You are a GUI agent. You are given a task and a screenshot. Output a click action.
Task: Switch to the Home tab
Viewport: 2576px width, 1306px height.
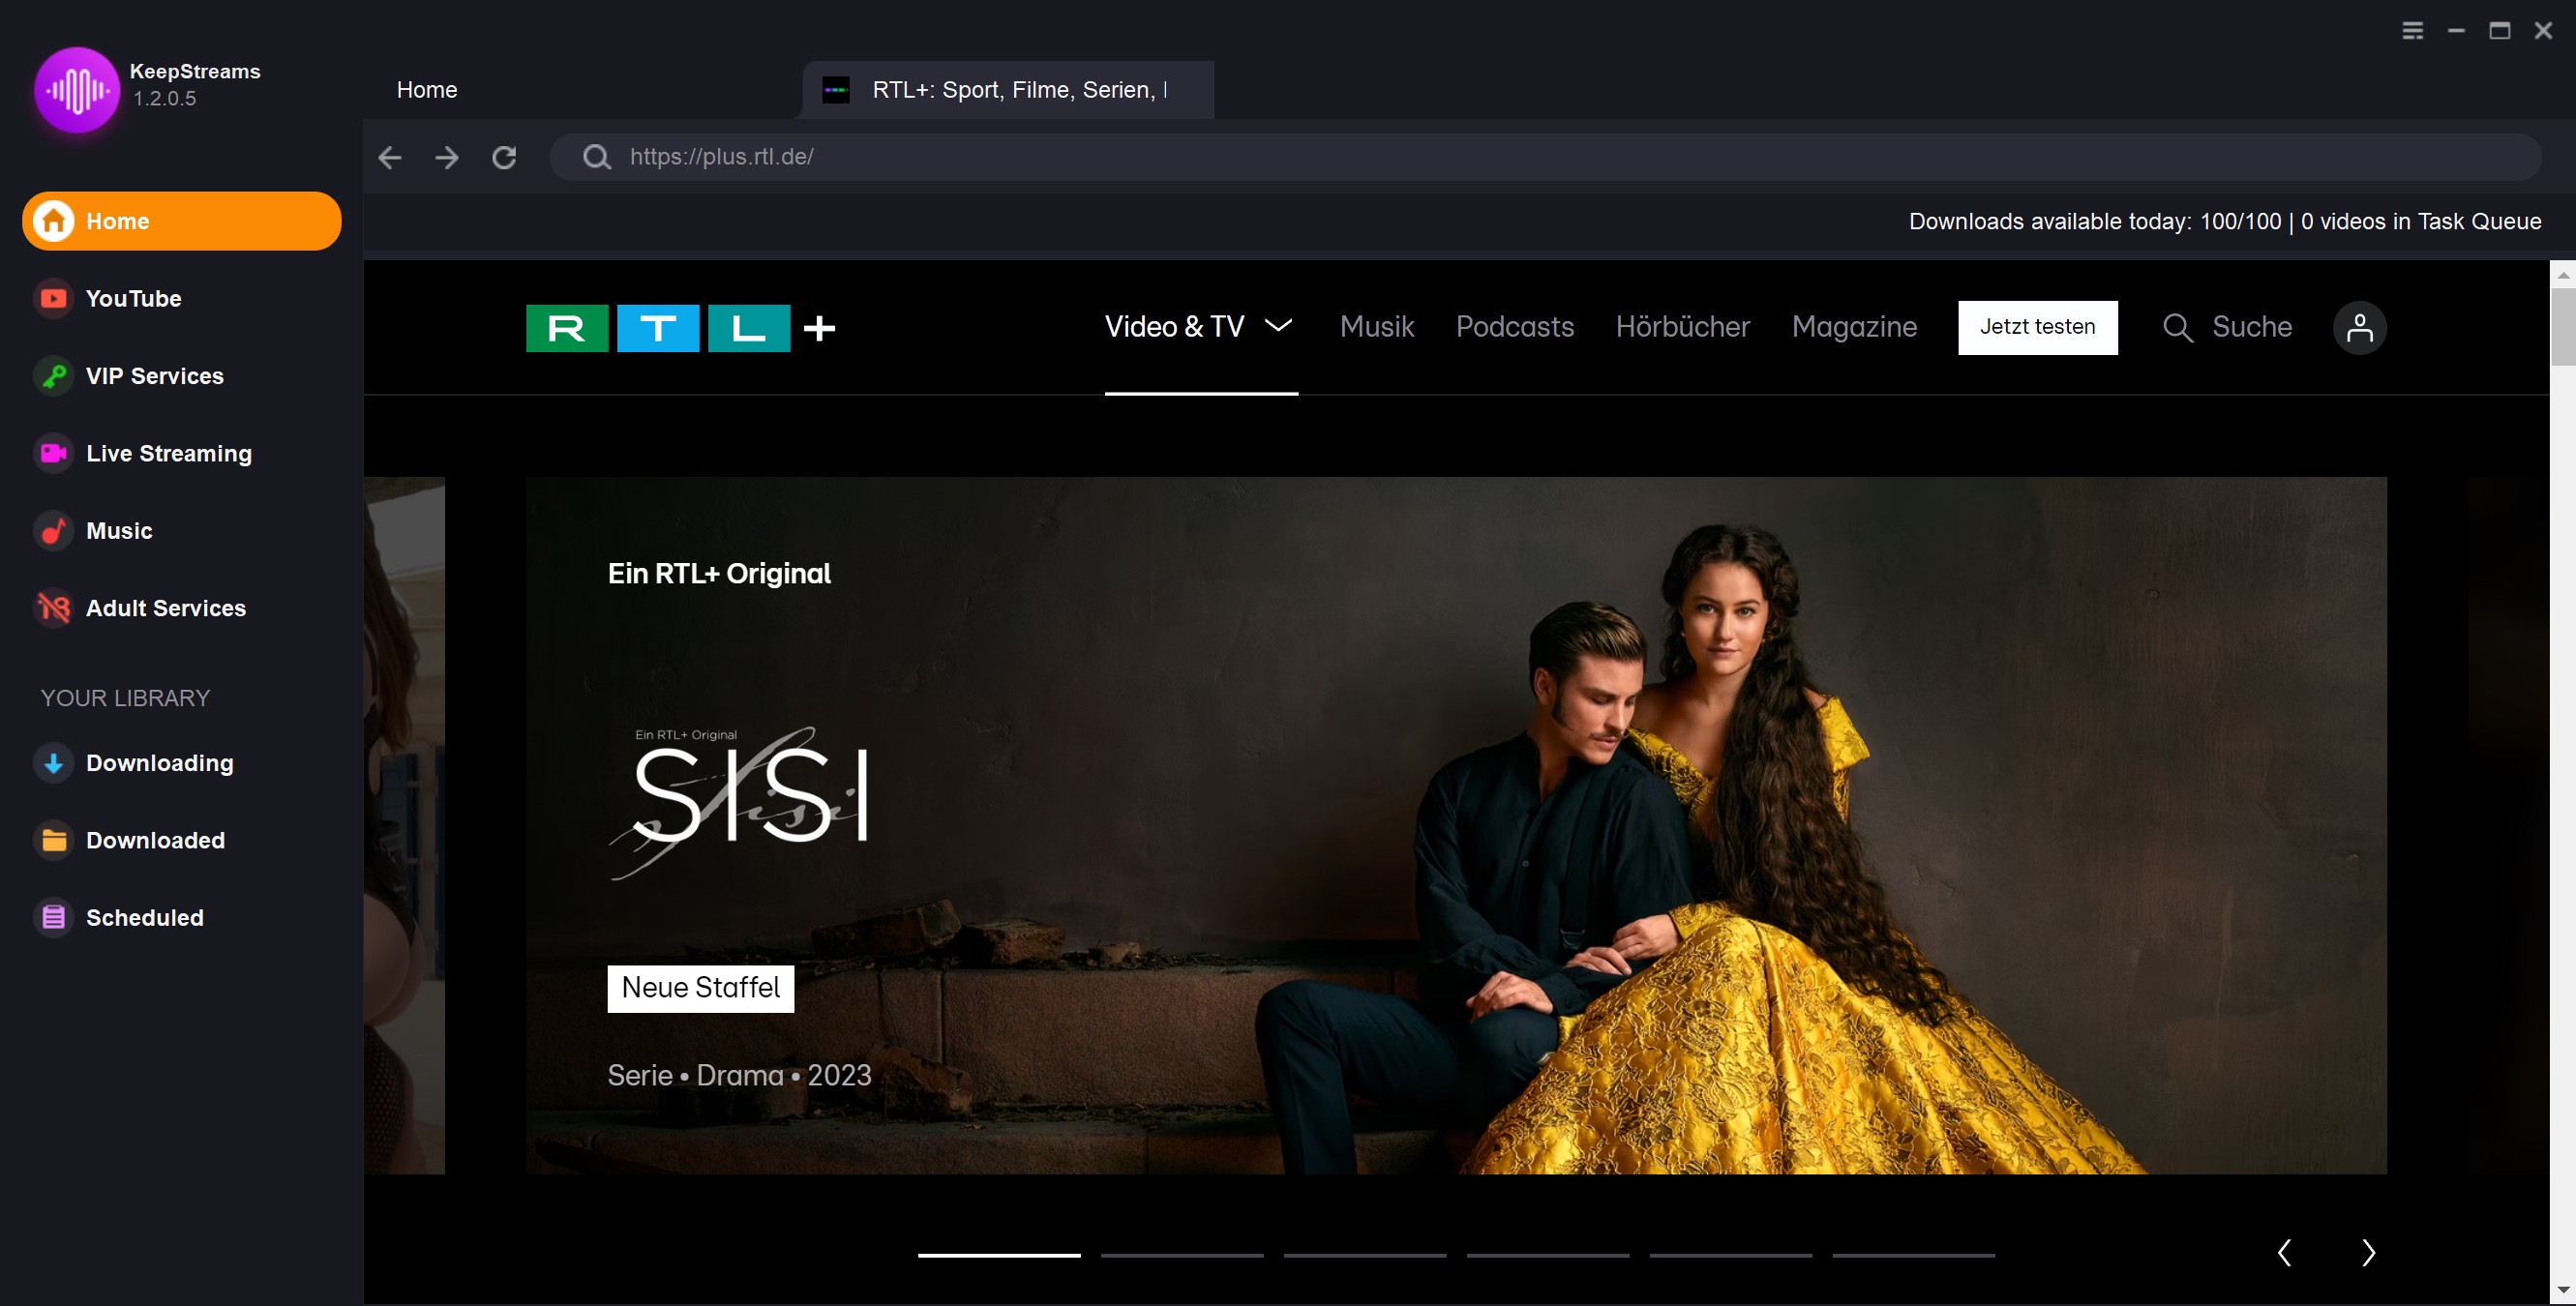pos(427,90)
